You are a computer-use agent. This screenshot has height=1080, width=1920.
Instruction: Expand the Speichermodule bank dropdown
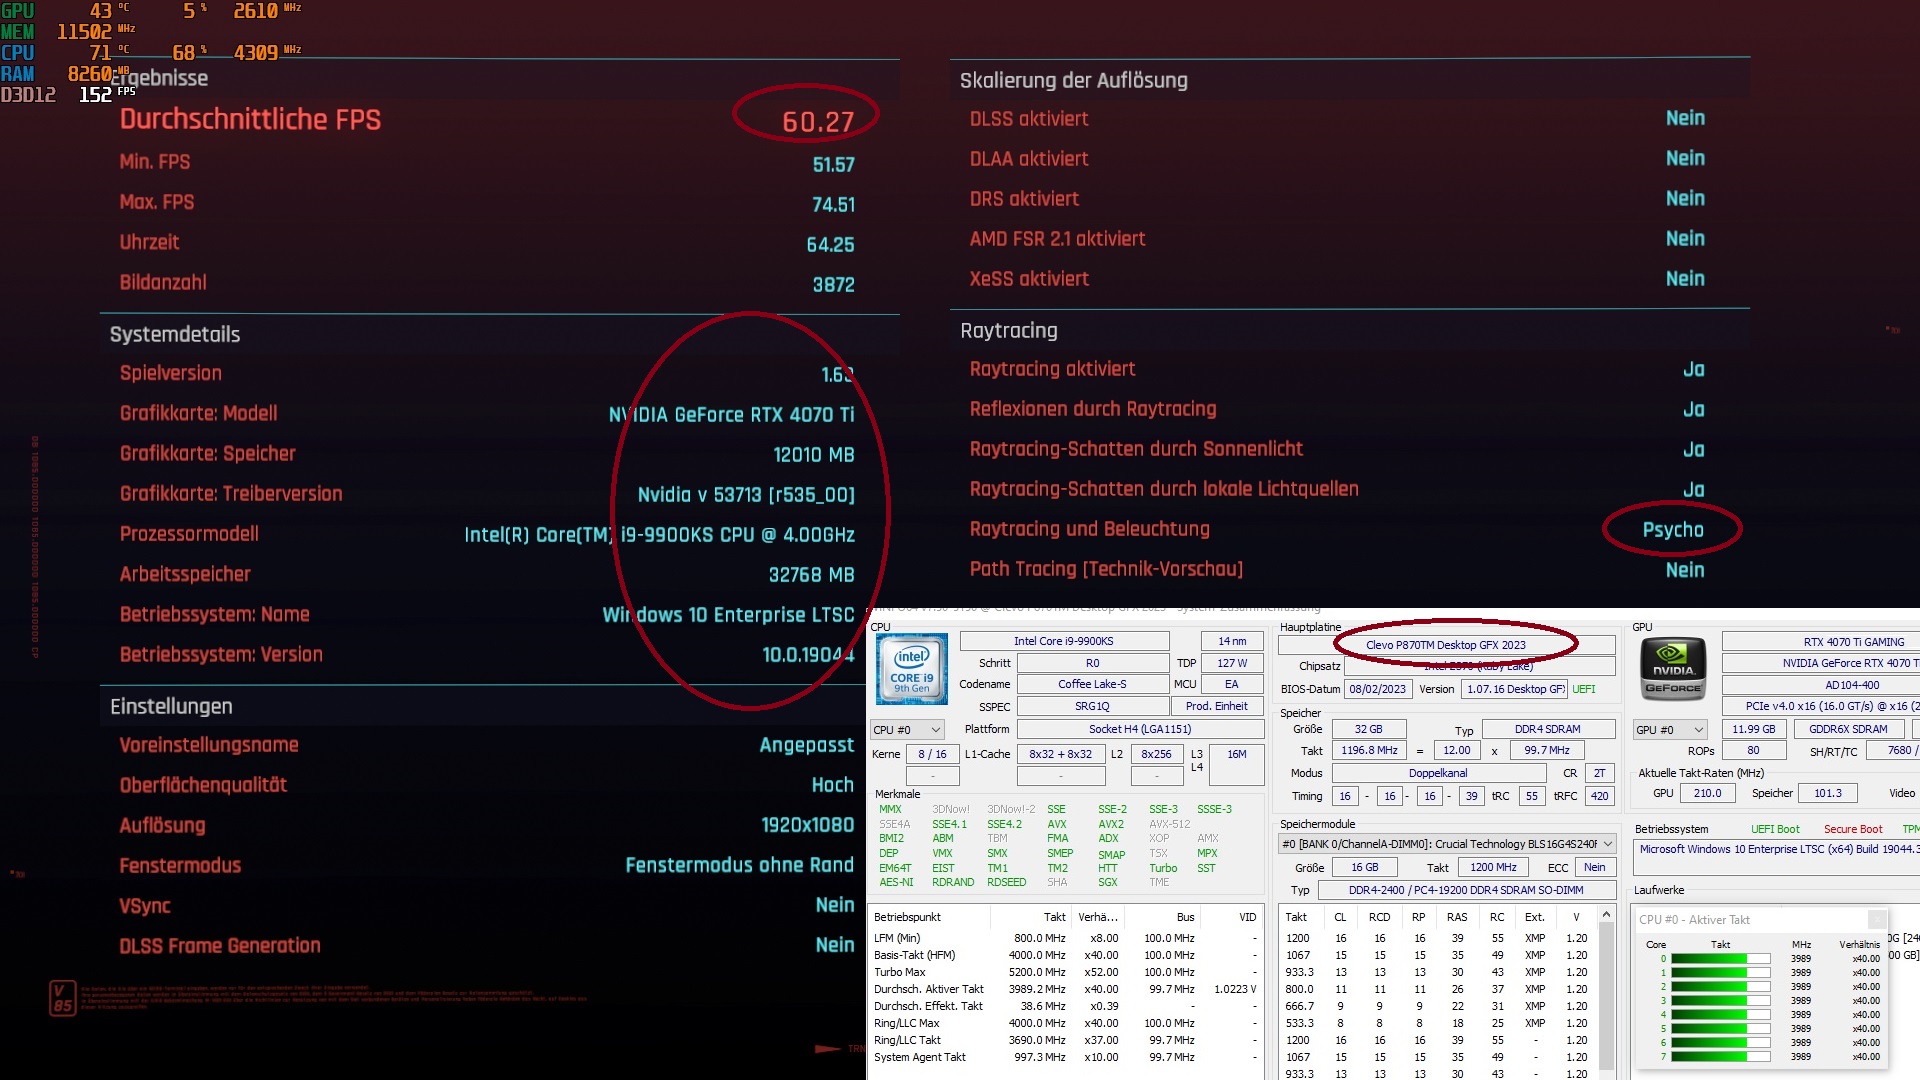(x=1607, y=844)
